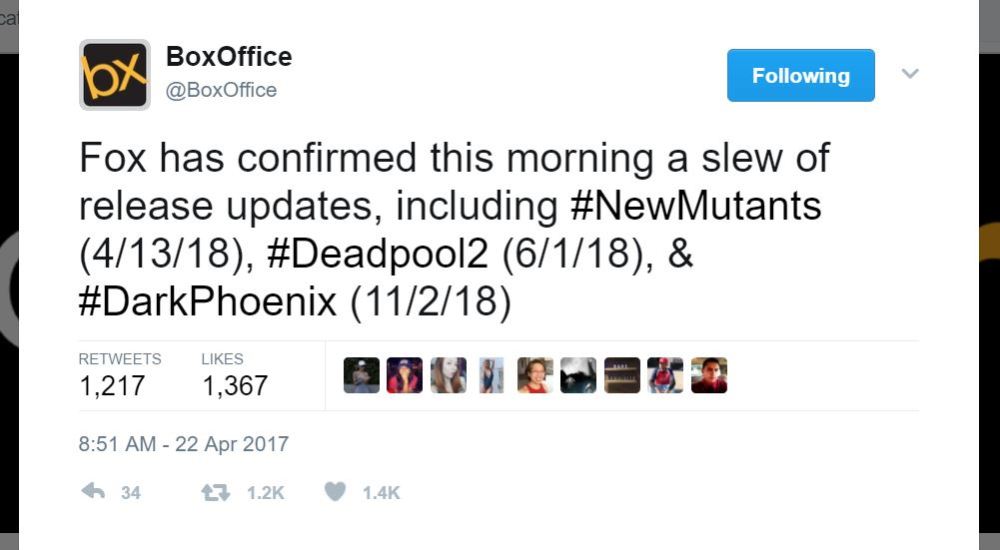Expand the tweet options chevron
Viewport: 1000px width, 550px height.
[910, 74]
